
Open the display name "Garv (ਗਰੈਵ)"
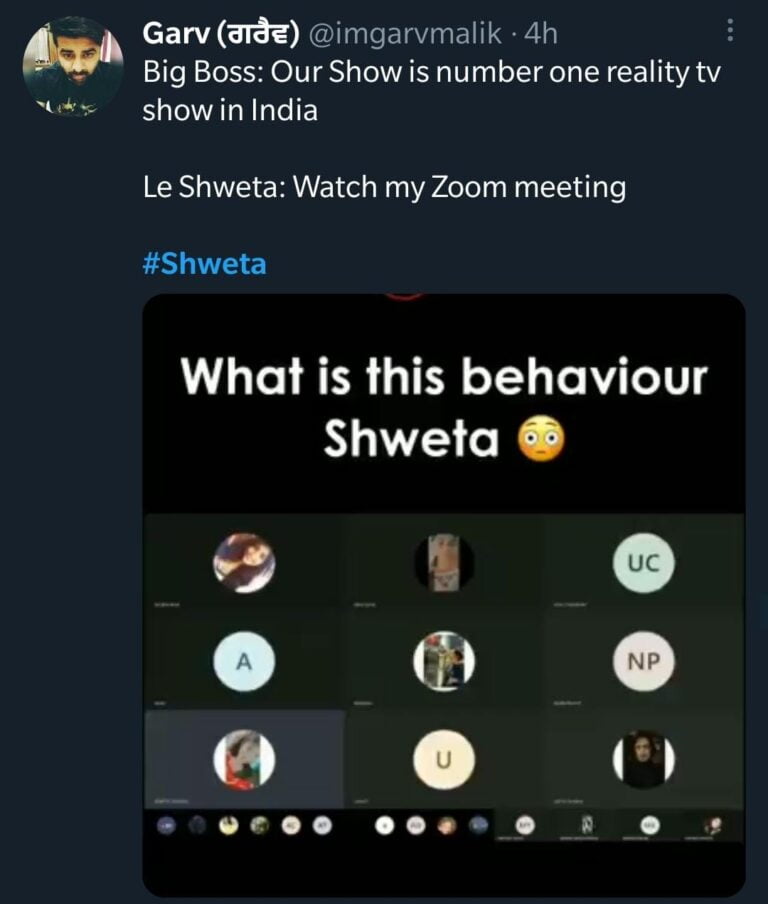click(x=222, y=34)
